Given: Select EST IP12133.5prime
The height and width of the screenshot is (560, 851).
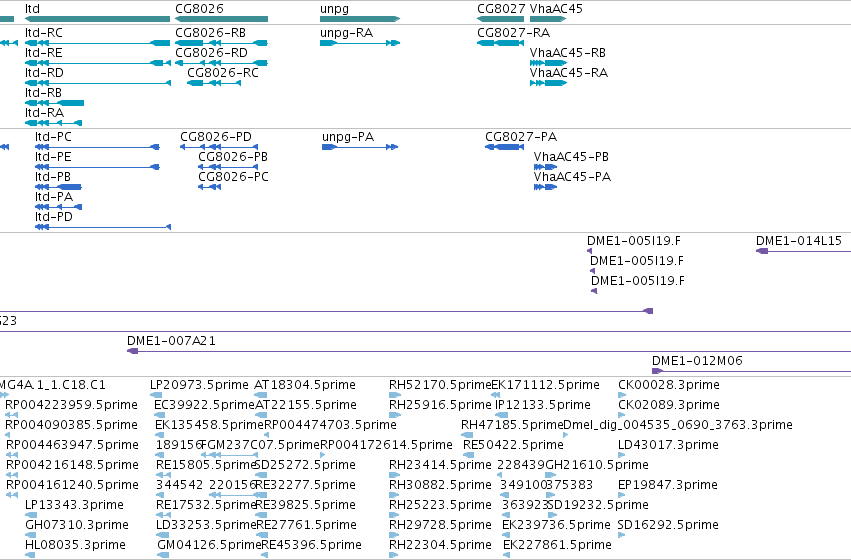Looking at the screenshot, I should click(x=543, y=405).
